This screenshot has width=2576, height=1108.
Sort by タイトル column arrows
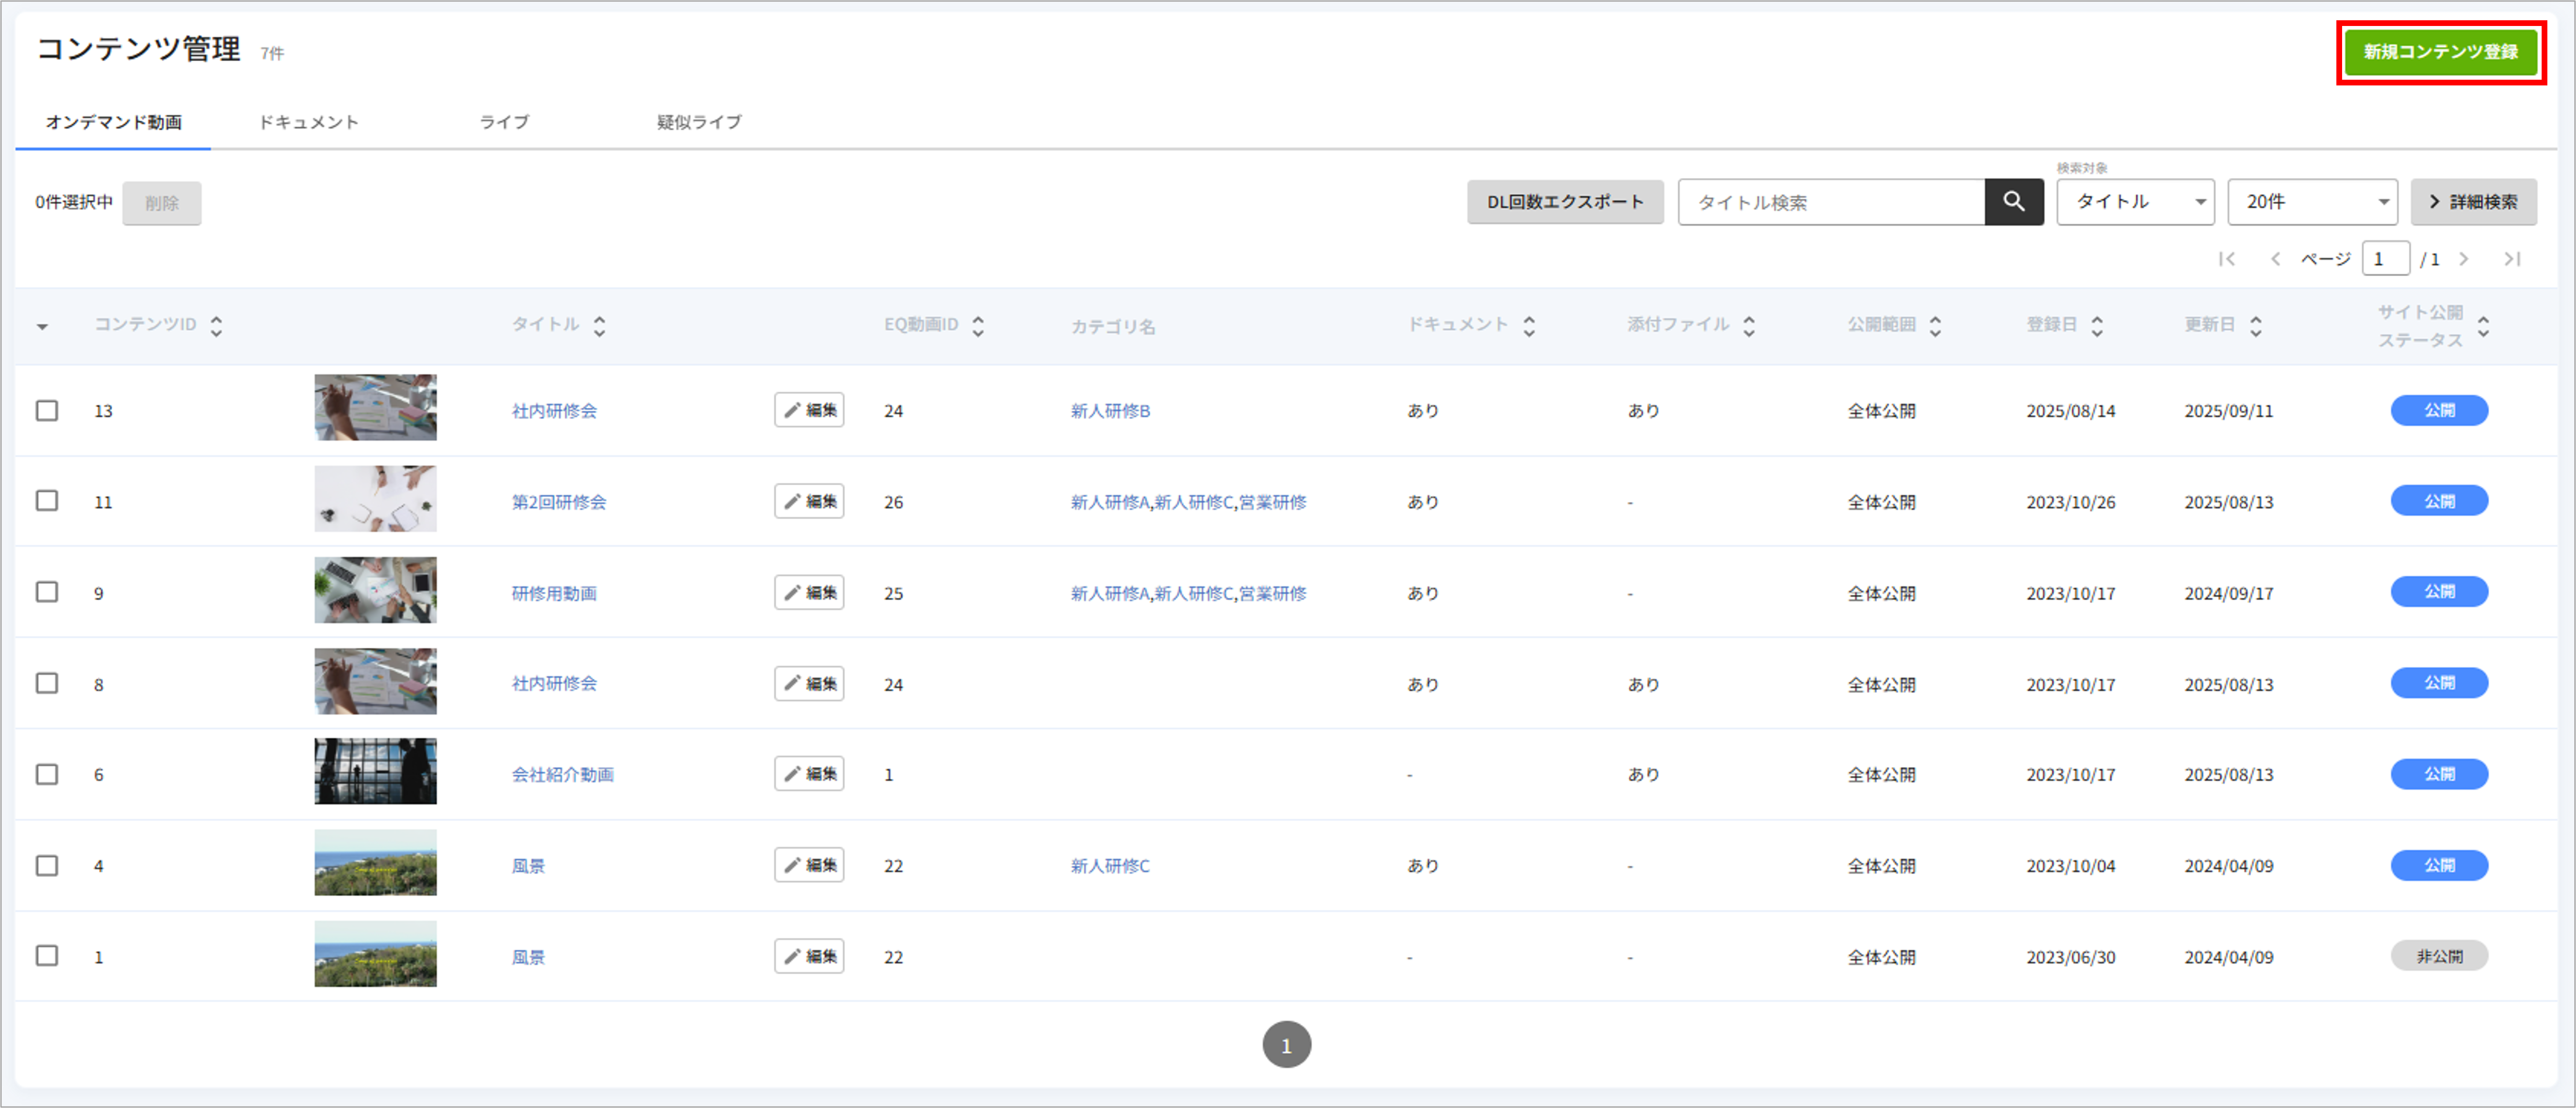click(600, 325)
